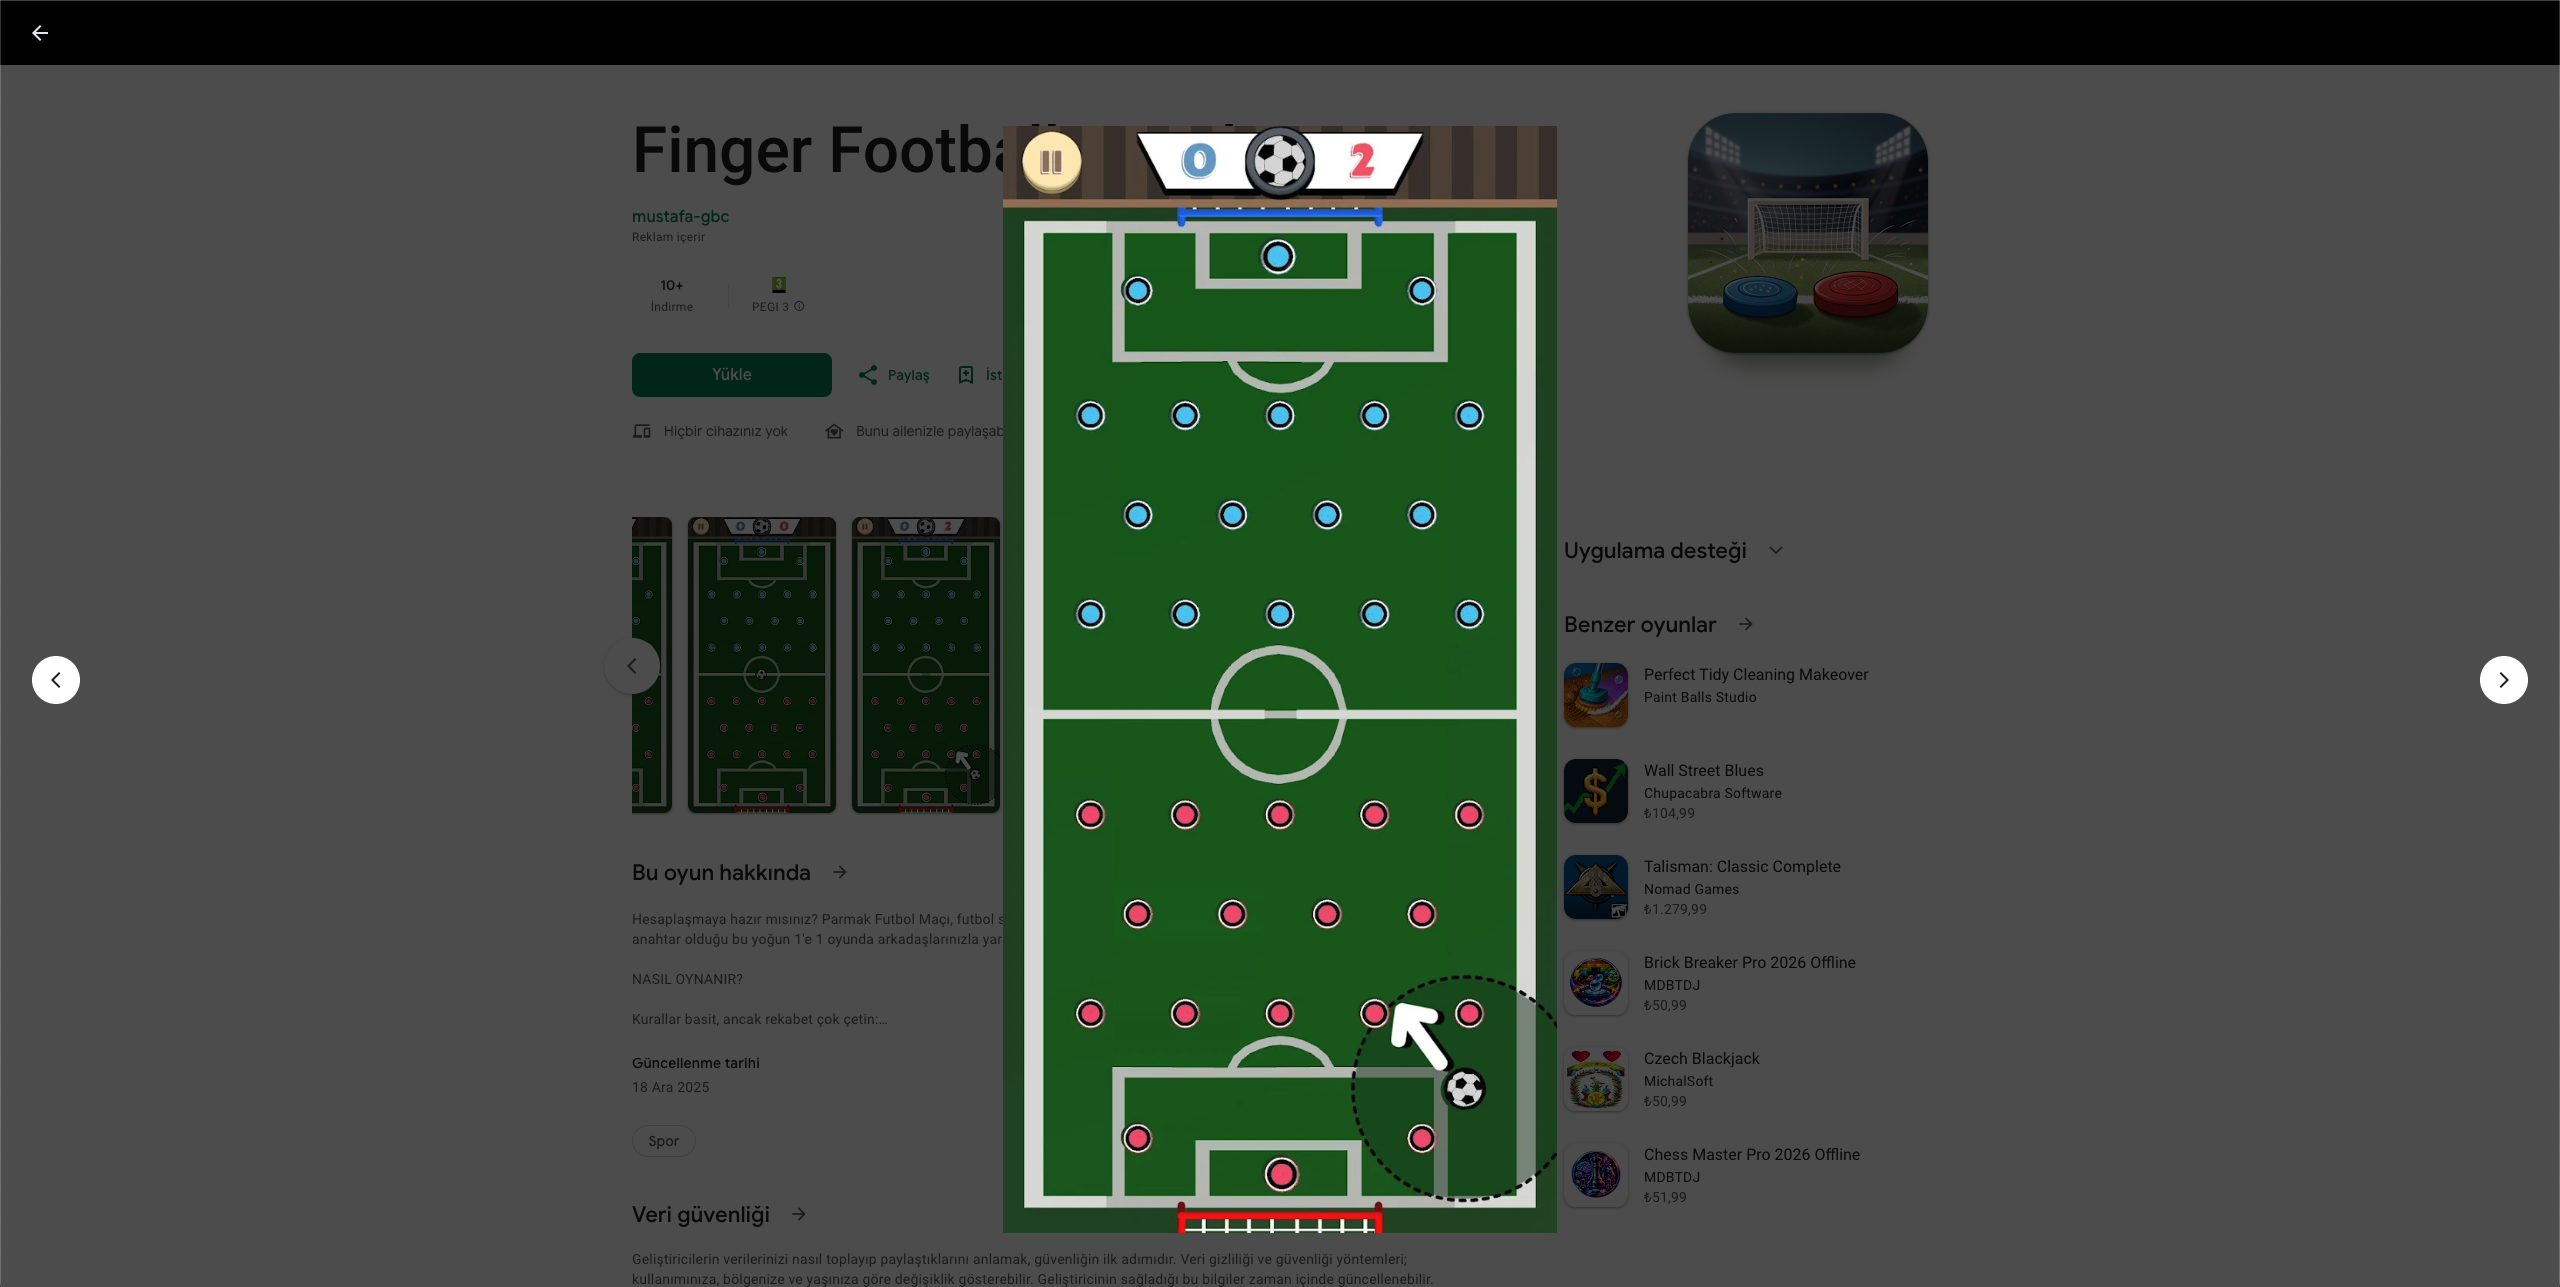Select the screenshot thumbnail showing score 0-0
2560x1287 pixels.
[x=762, y=665]
